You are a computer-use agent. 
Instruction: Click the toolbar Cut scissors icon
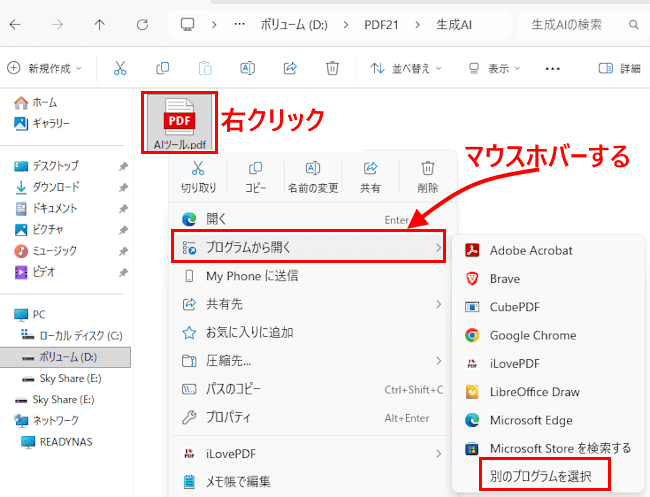click(x=120, y=68)
